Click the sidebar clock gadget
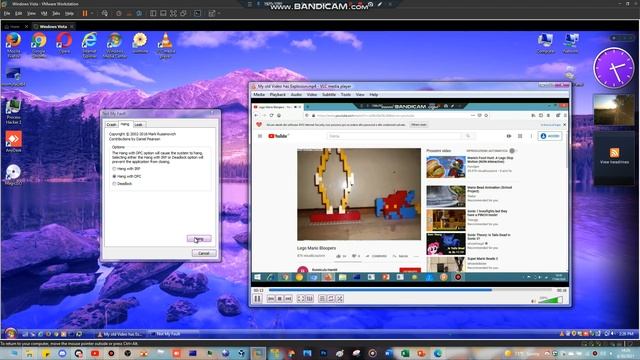 (614, 68)
